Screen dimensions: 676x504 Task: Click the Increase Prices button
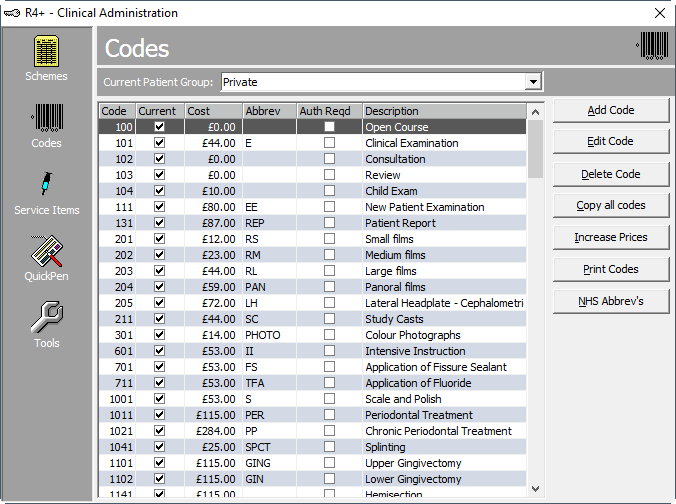pos(611,237)
